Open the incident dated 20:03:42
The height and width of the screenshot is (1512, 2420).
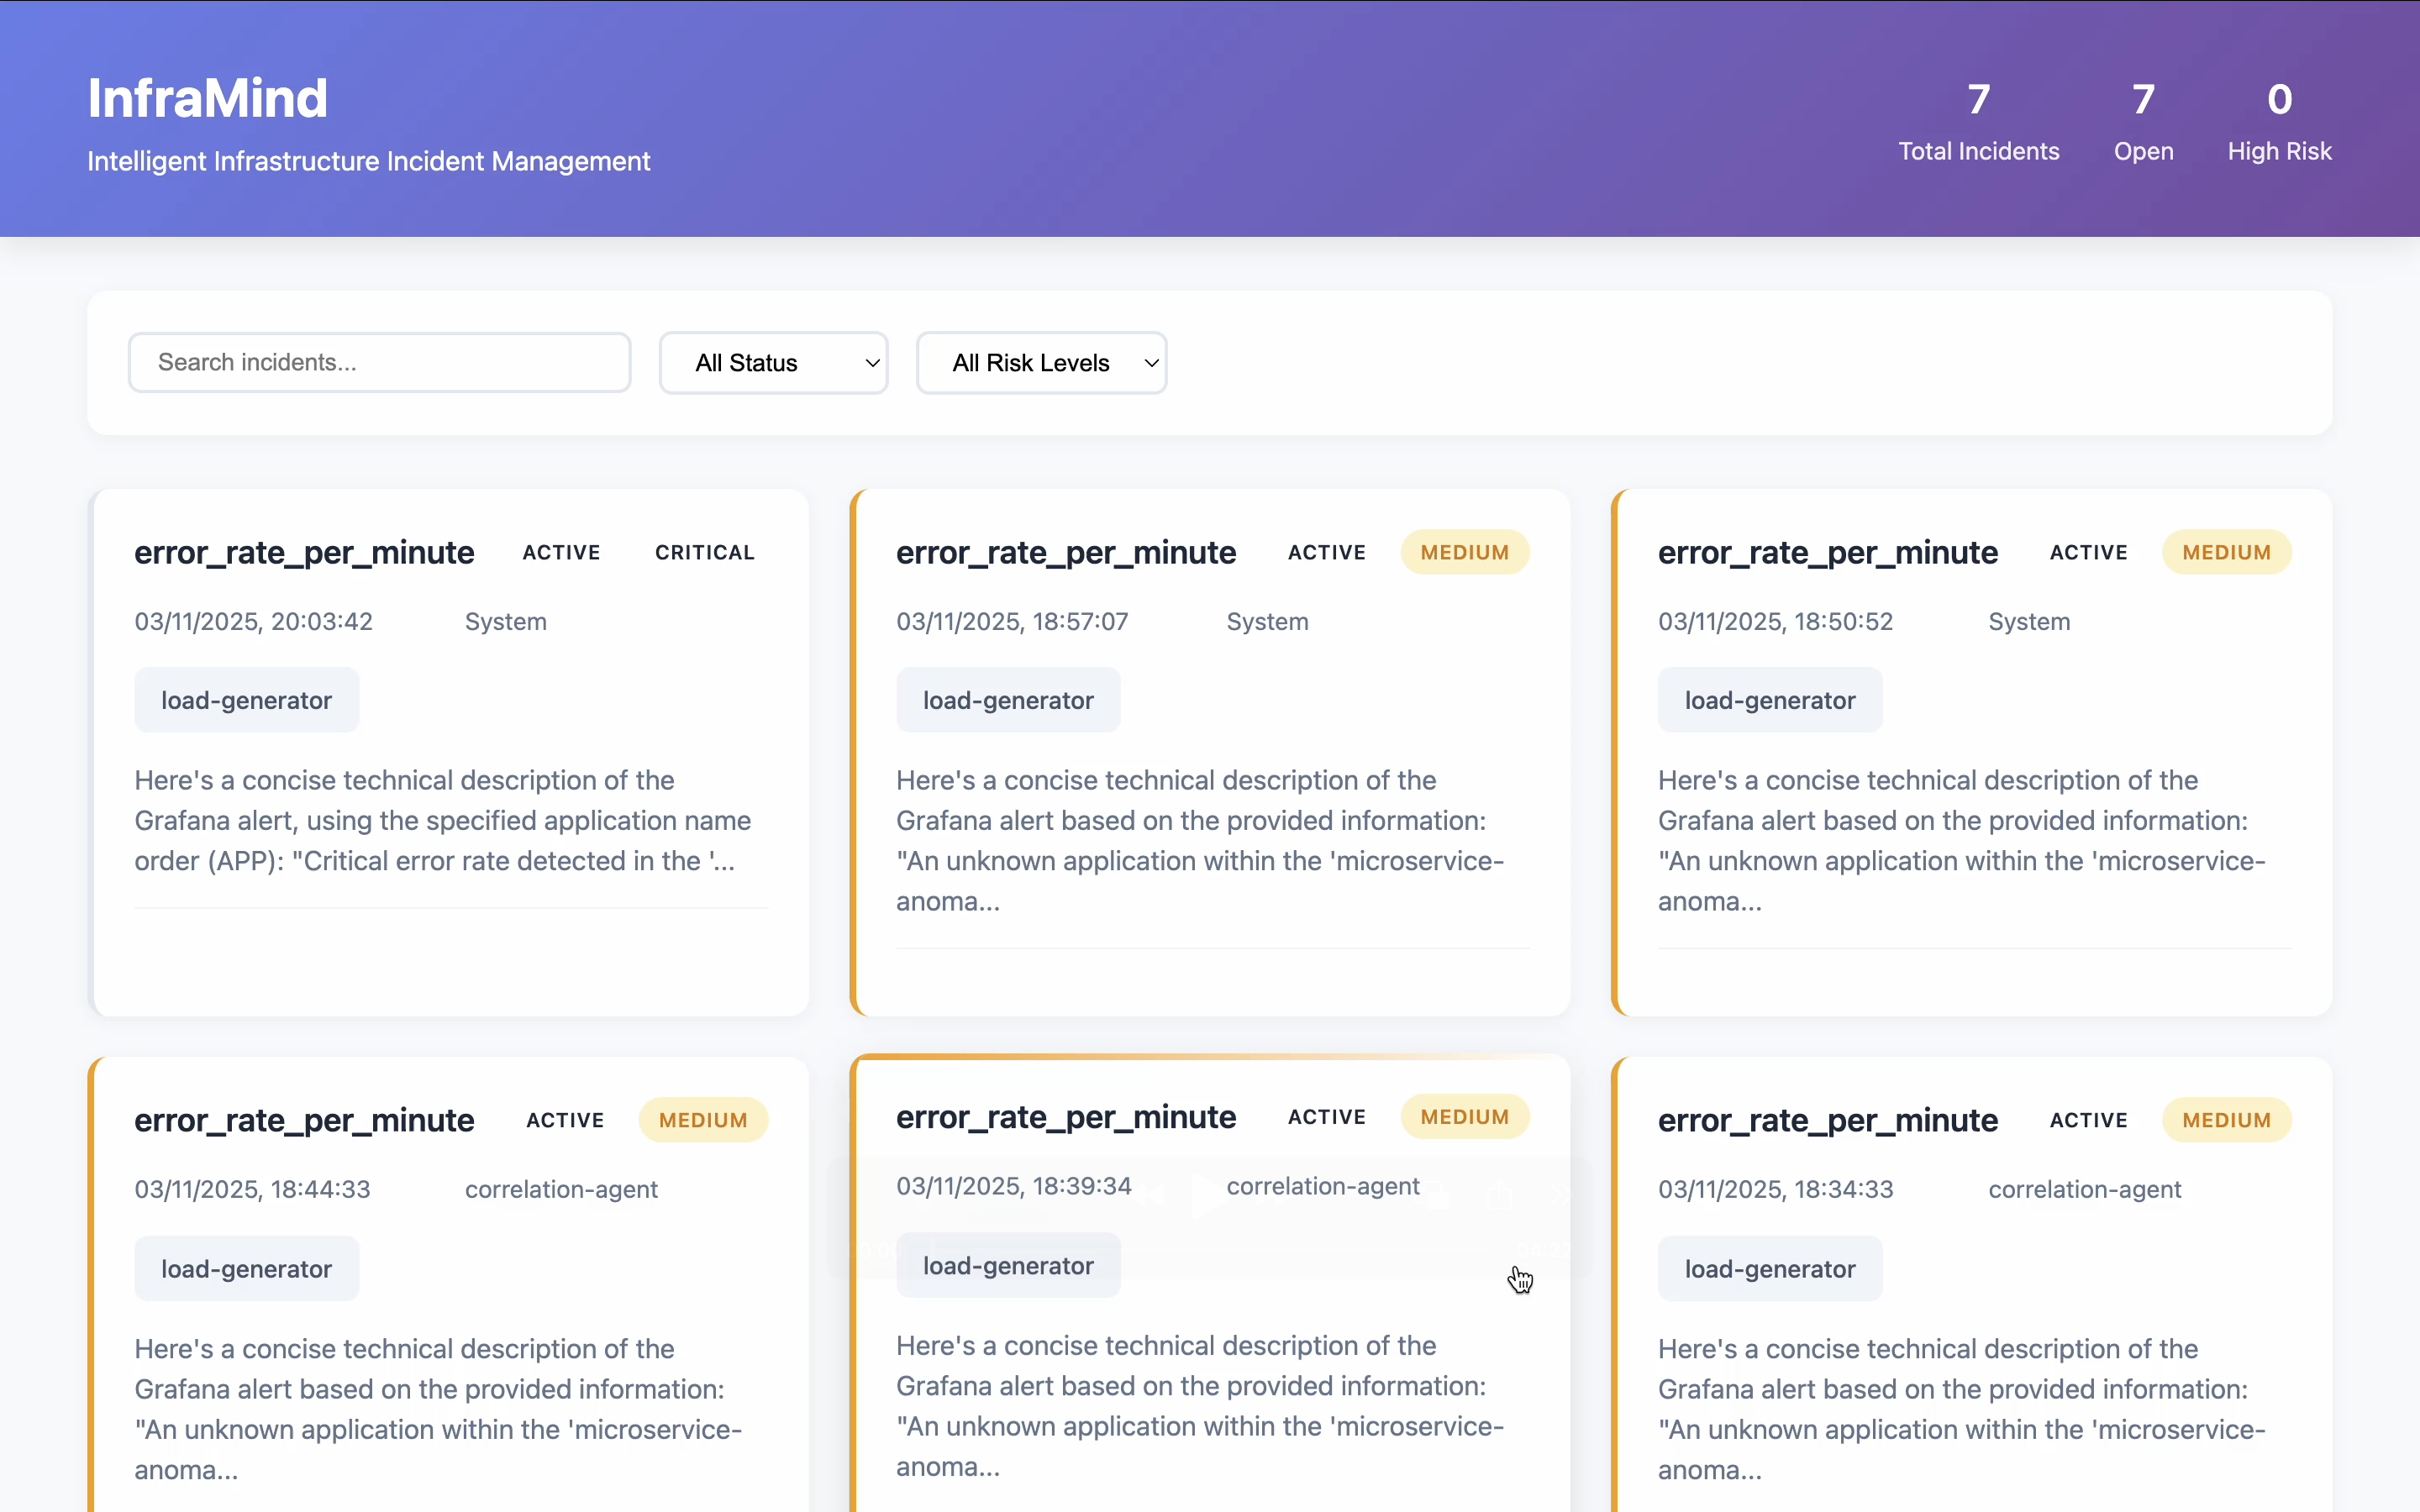tap(253, 622)
